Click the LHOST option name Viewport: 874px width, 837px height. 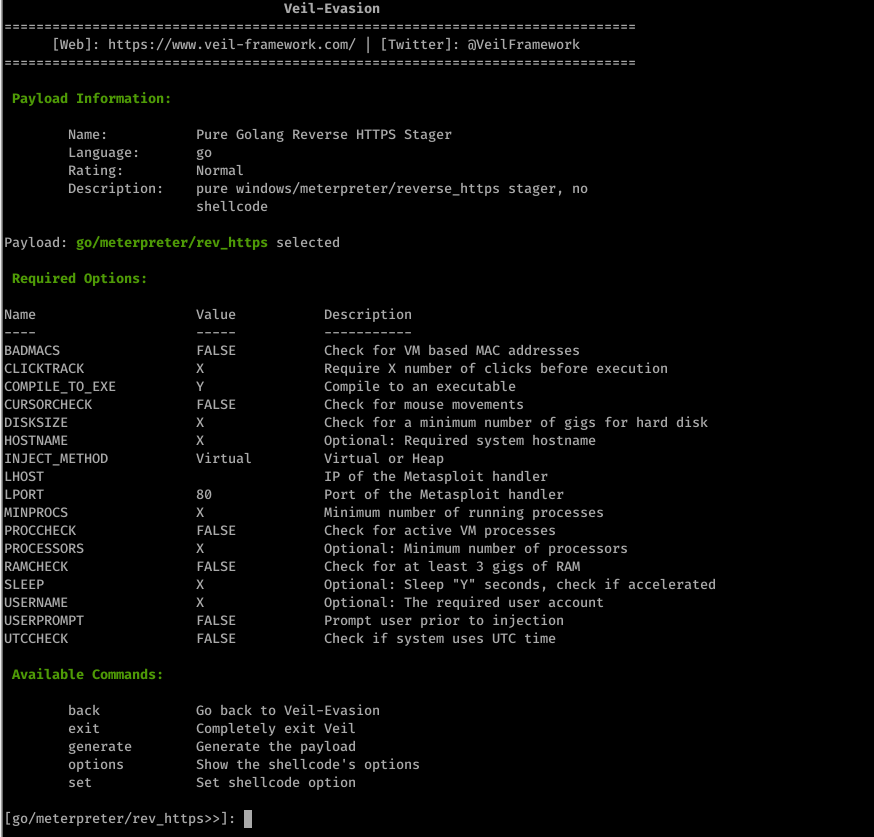[24, 476]
